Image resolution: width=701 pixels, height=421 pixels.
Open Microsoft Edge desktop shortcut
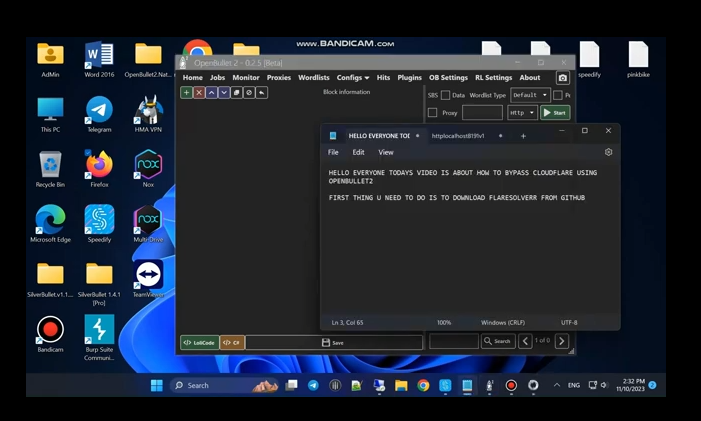tap(50, 223)
